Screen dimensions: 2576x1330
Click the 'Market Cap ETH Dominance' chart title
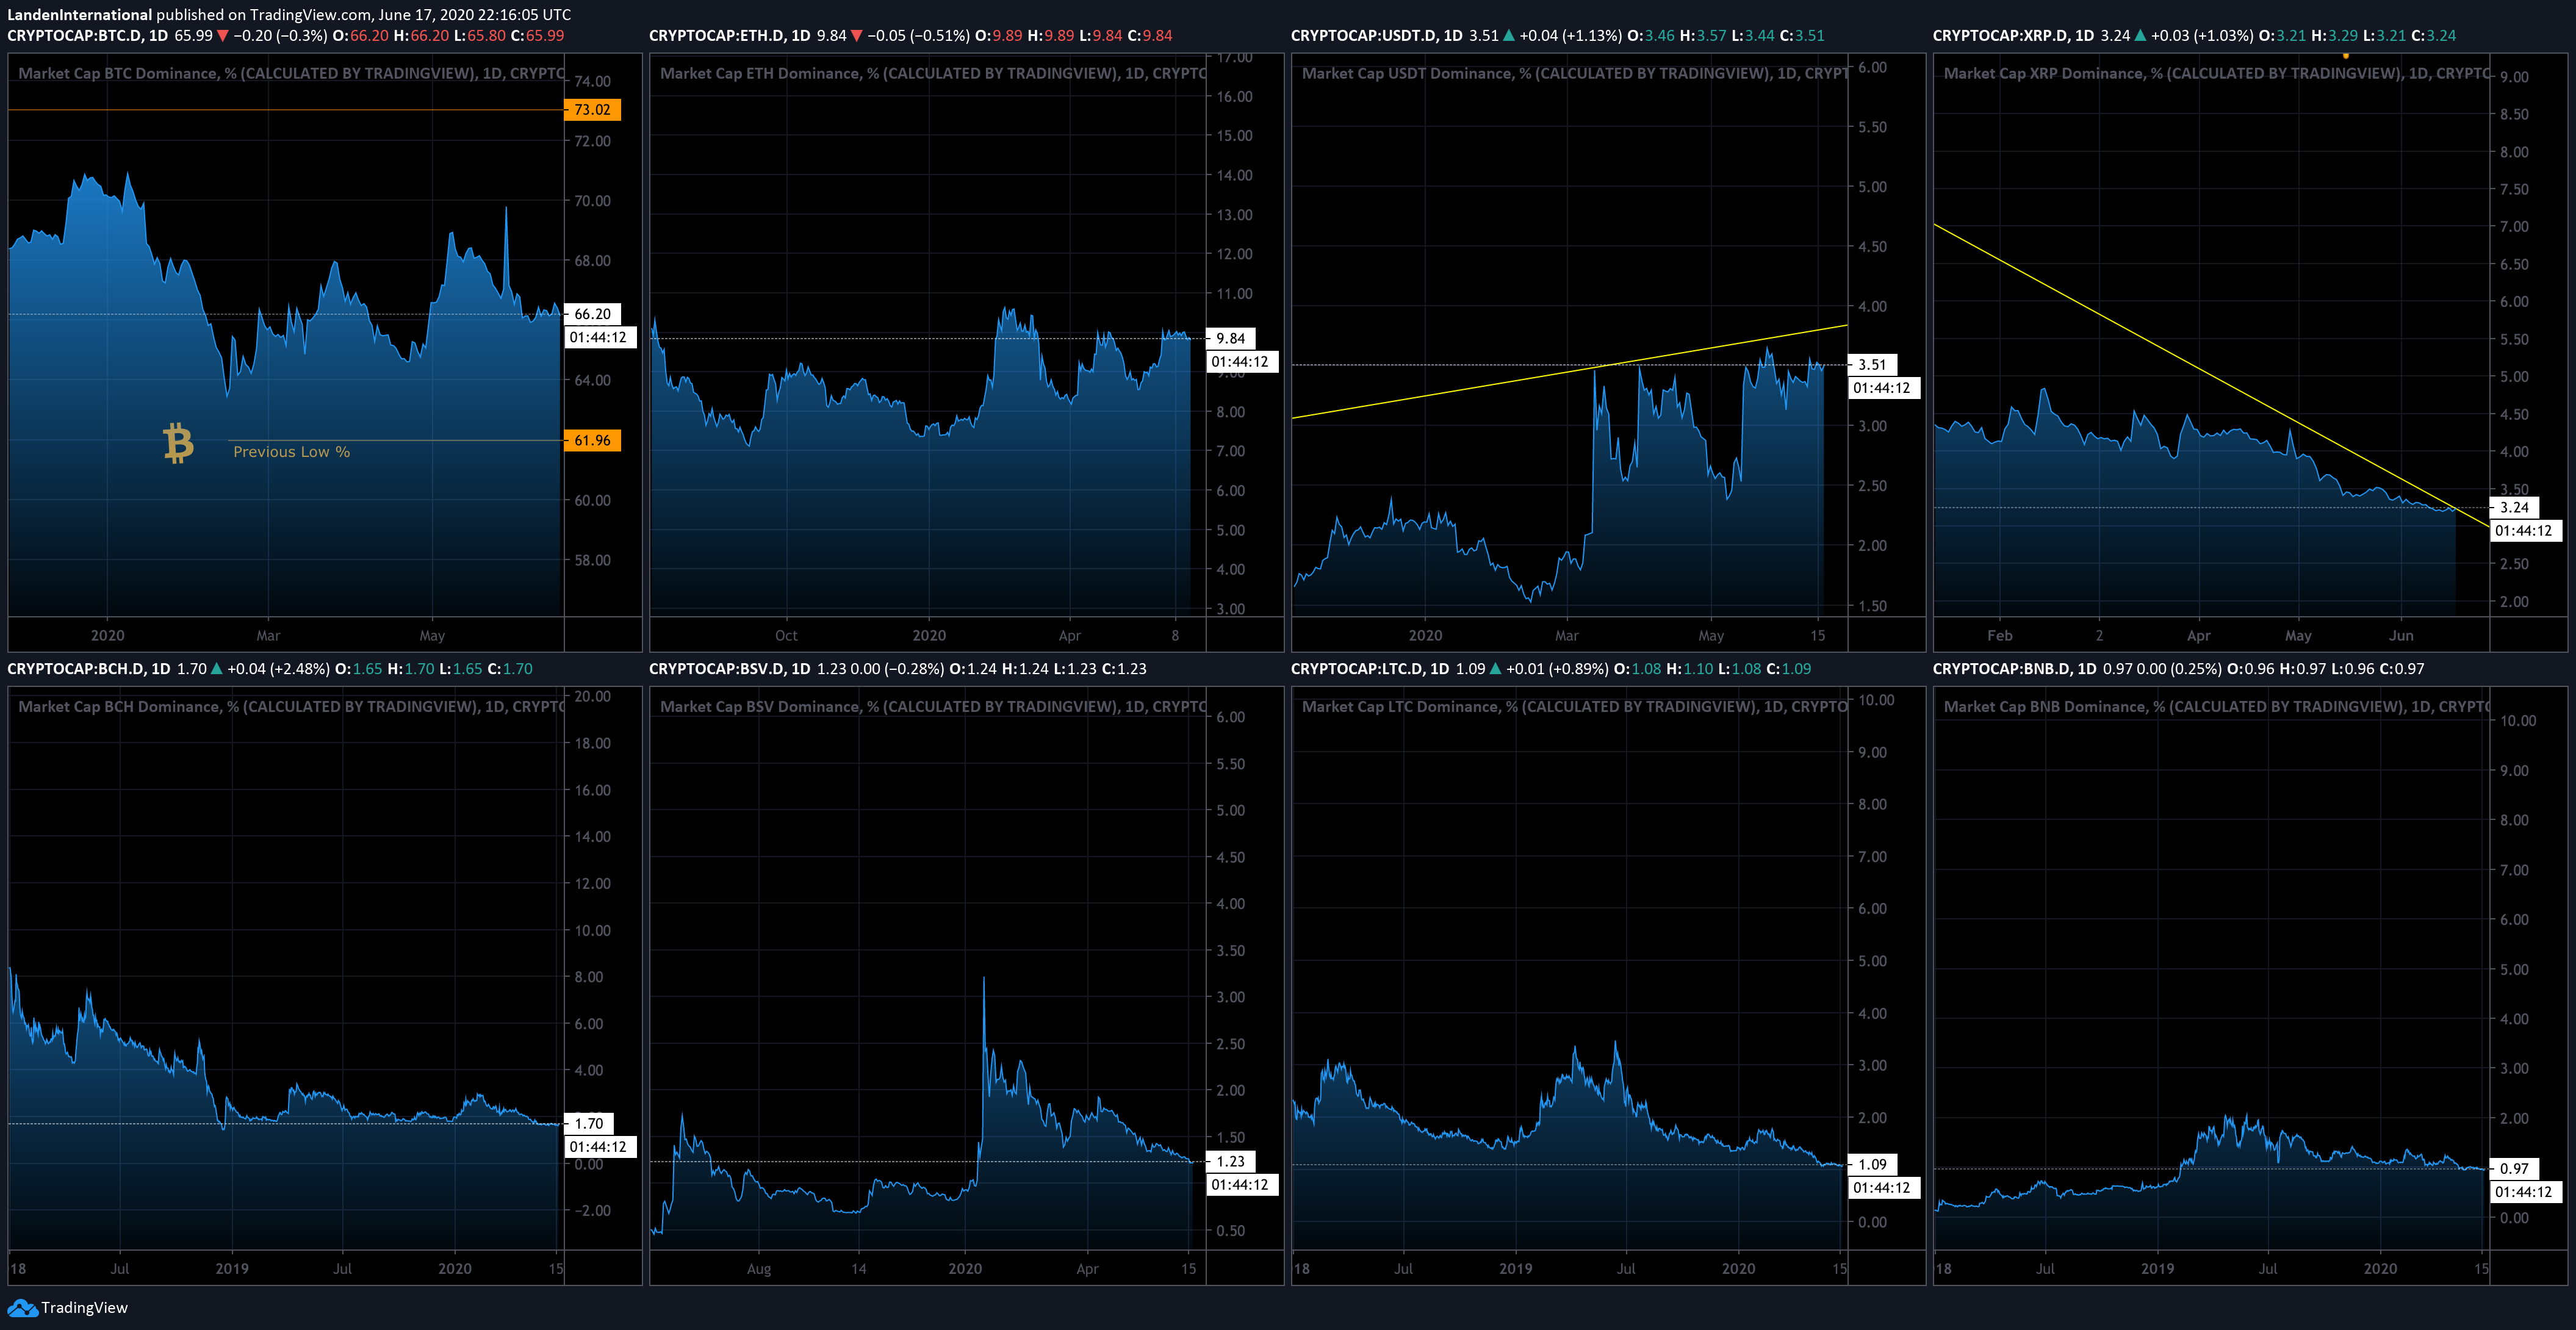[x=933, y=74]
